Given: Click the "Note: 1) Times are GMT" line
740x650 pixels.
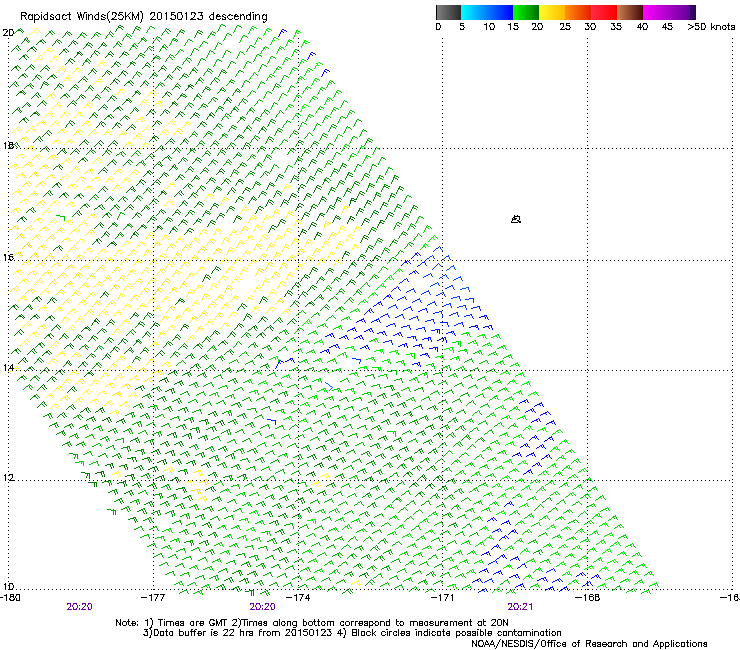Looking at the screenshot, I should (x=311, y=623).
